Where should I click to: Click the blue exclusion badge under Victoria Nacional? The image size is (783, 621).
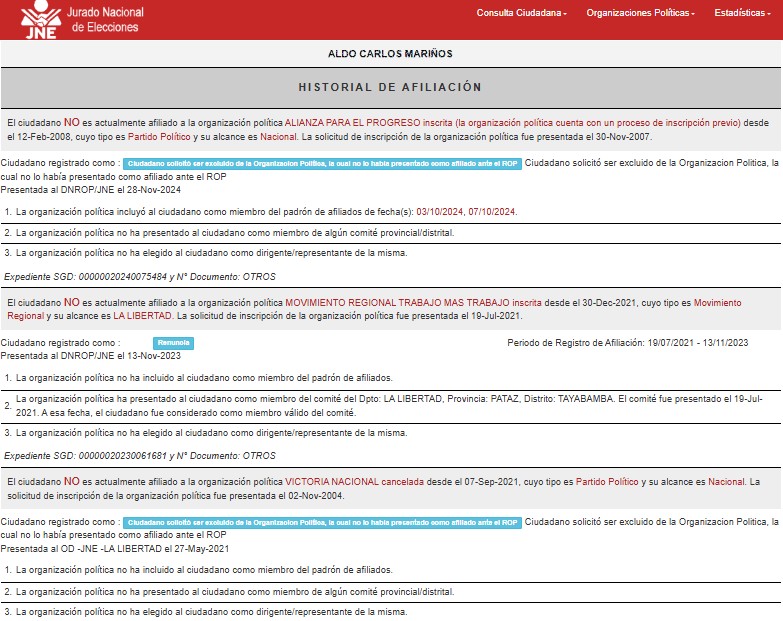click(322, 522)
